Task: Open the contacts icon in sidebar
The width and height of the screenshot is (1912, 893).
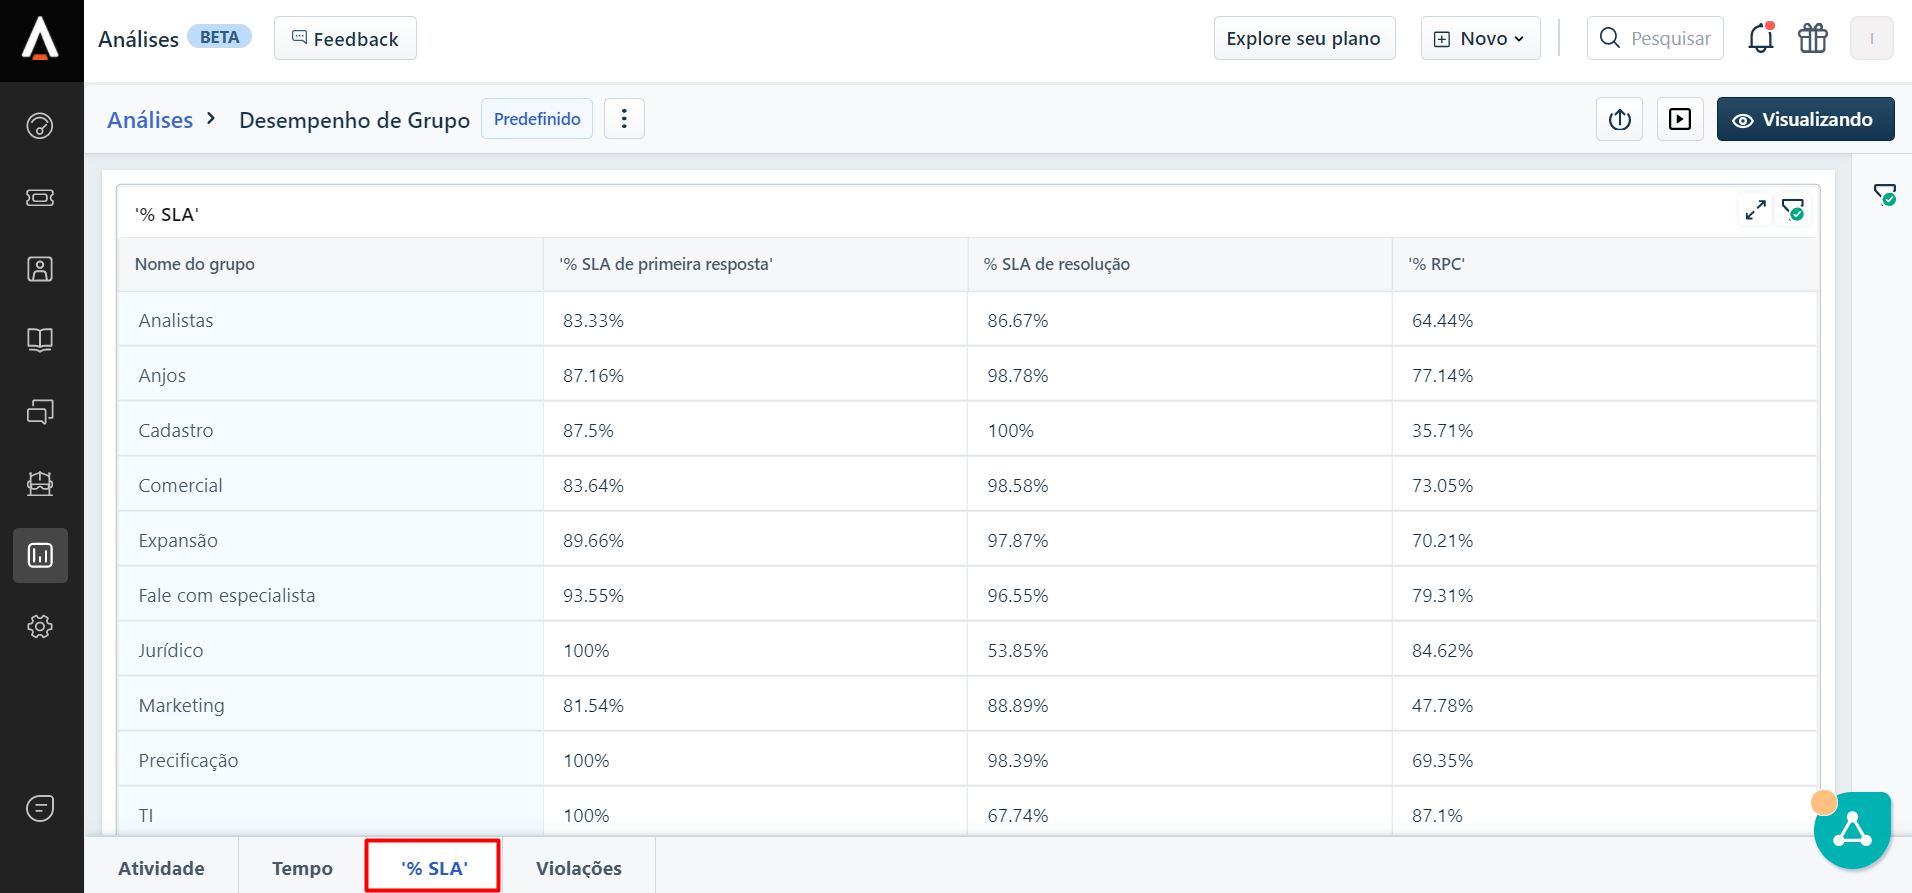Action: pyautogui.click(x=40, y=269)
